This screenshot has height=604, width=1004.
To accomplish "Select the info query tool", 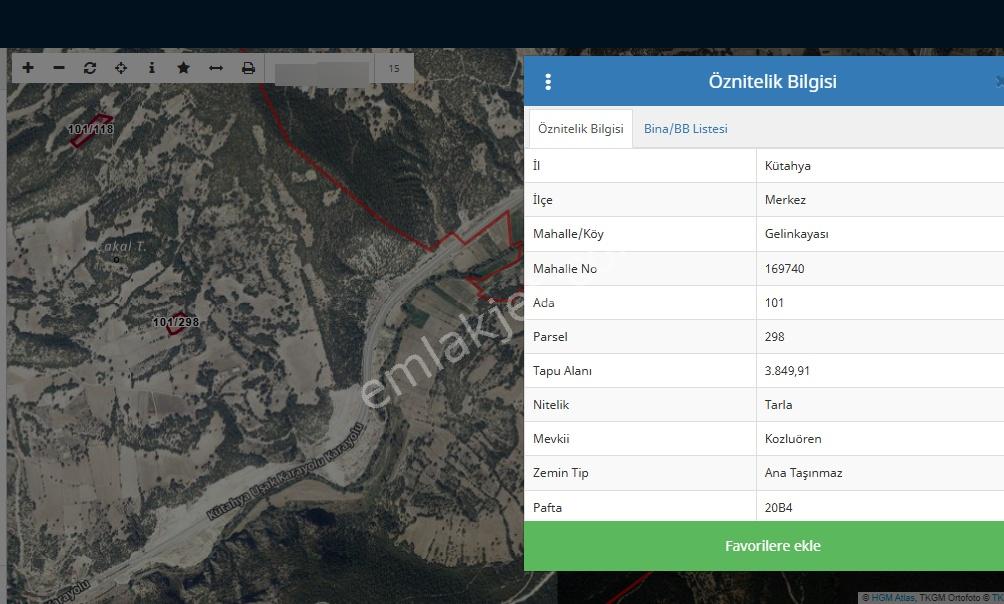I will point(152,68).
